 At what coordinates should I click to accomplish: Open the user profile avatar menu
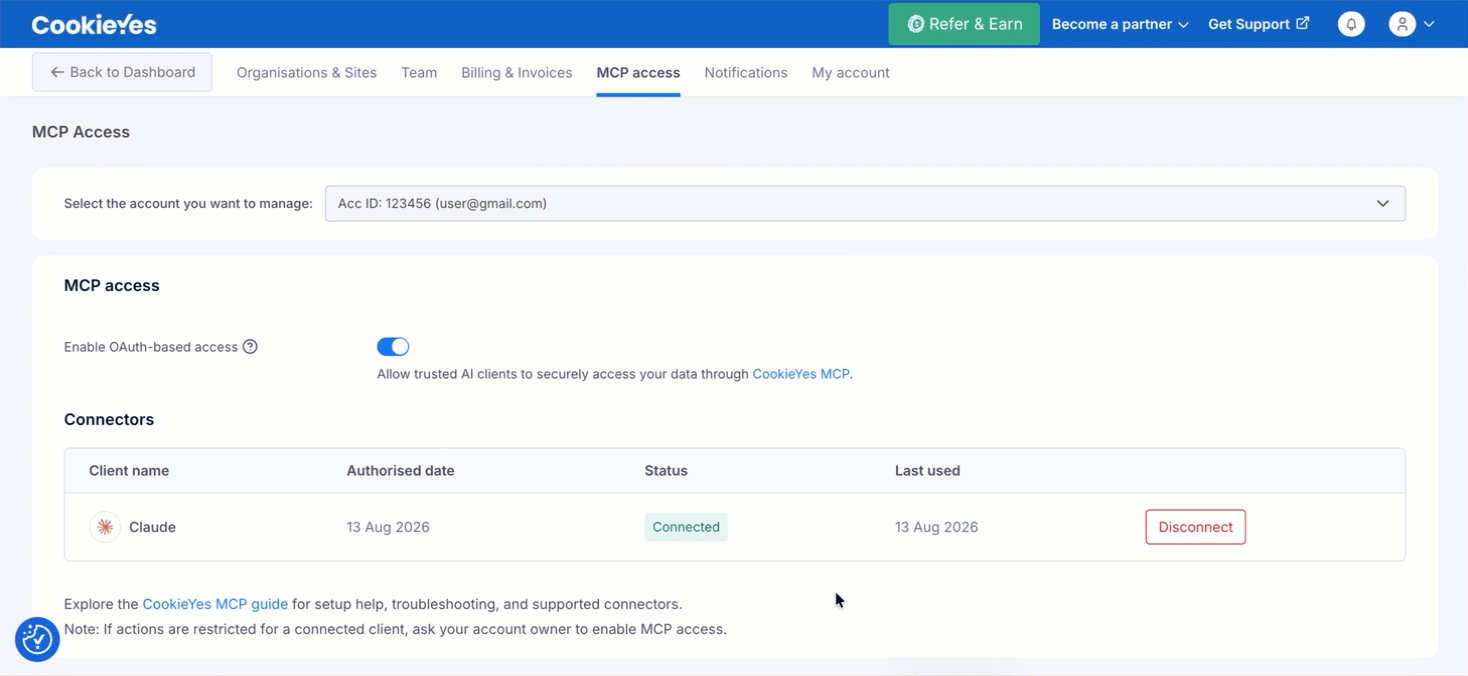click(x=1402, y=24)
